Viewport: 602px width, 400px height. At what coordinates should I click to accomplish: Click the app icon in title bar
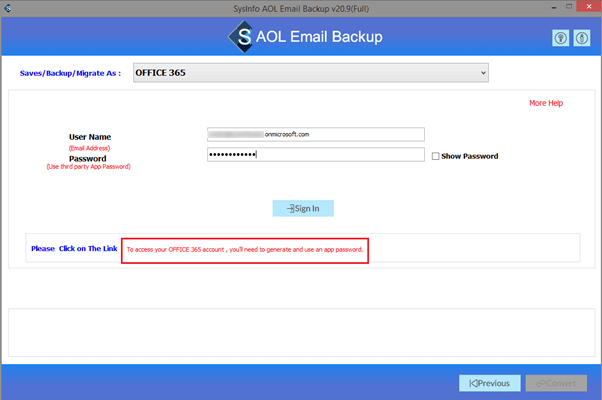tap(7, 8)
